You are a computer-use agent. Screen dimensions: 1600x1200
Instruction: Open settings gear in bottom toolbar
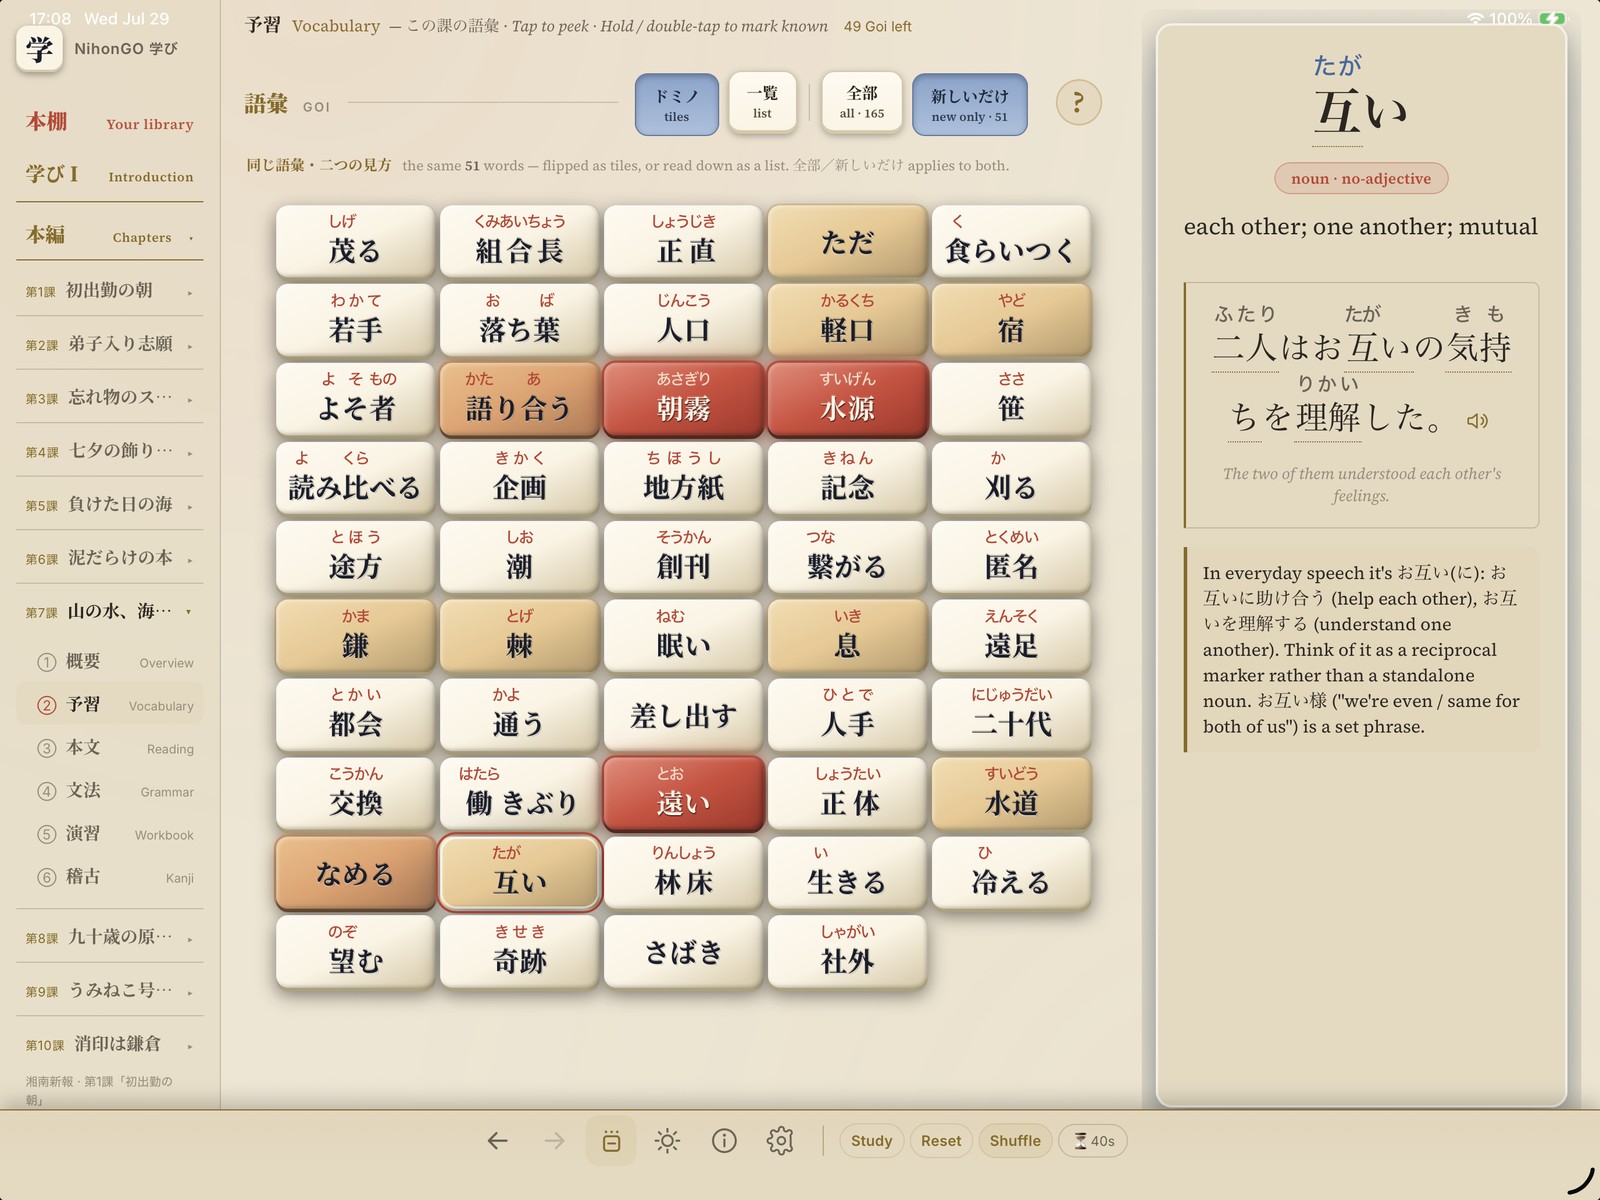(780, 1141)
